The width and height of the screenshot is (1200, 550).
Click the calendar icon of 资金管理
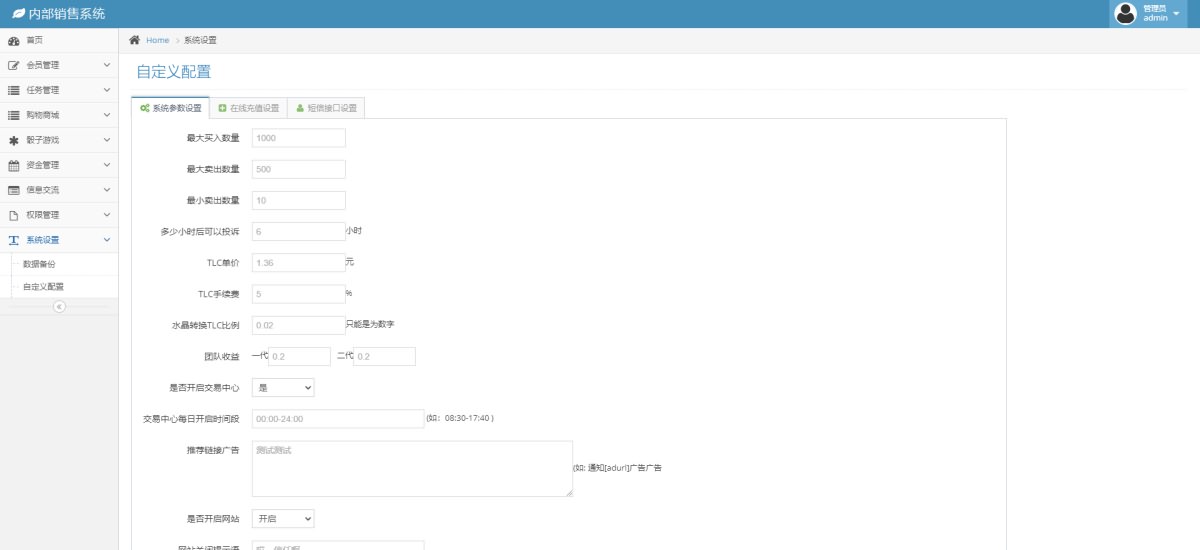[x=14, y=166]
